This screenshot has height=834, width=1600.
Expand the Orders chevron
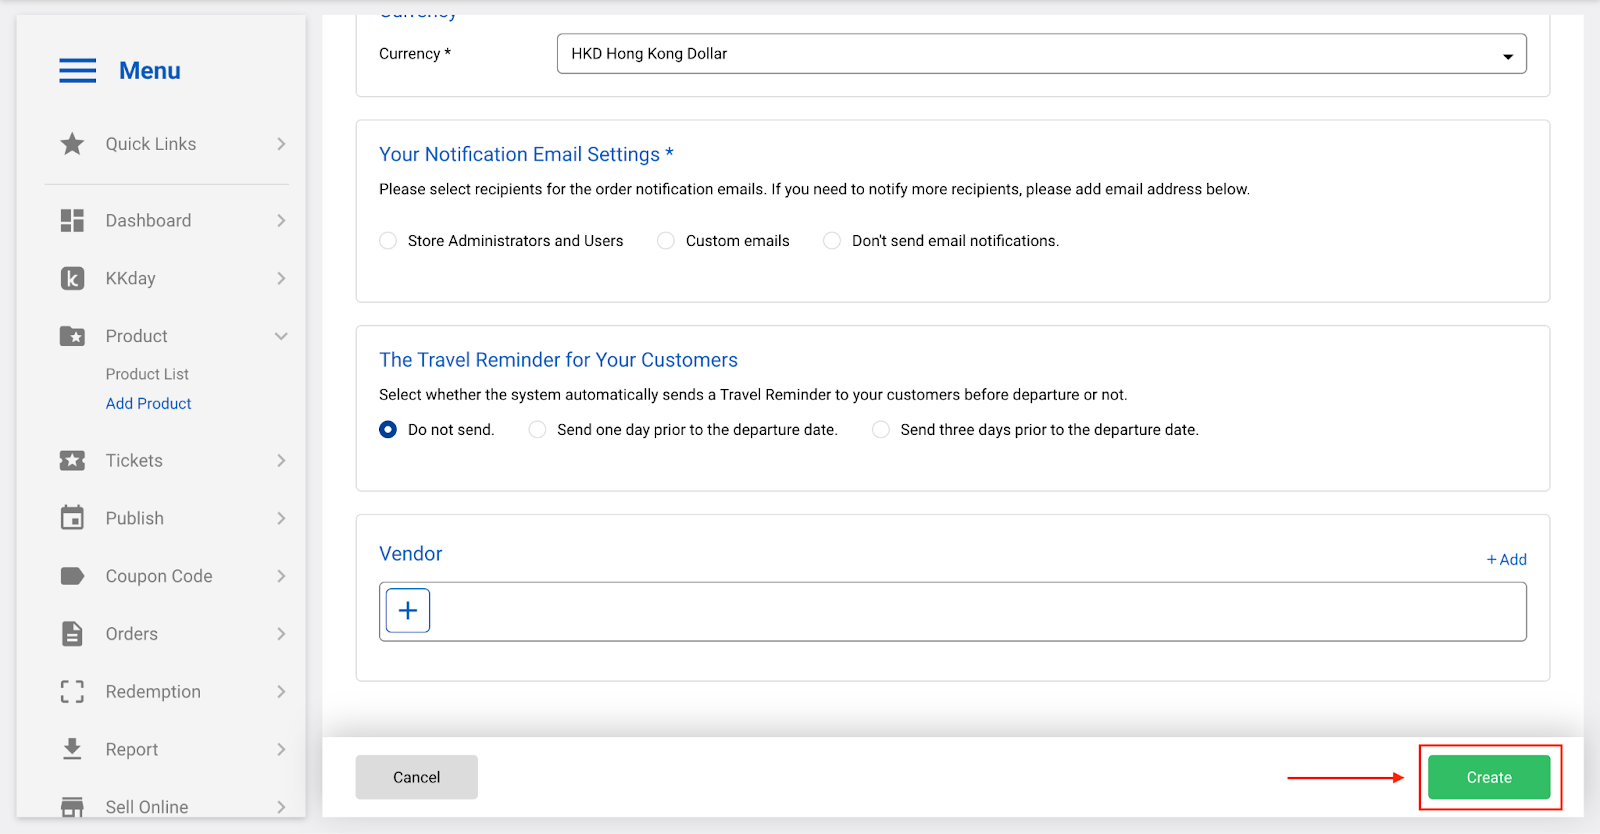coord(281,634)
